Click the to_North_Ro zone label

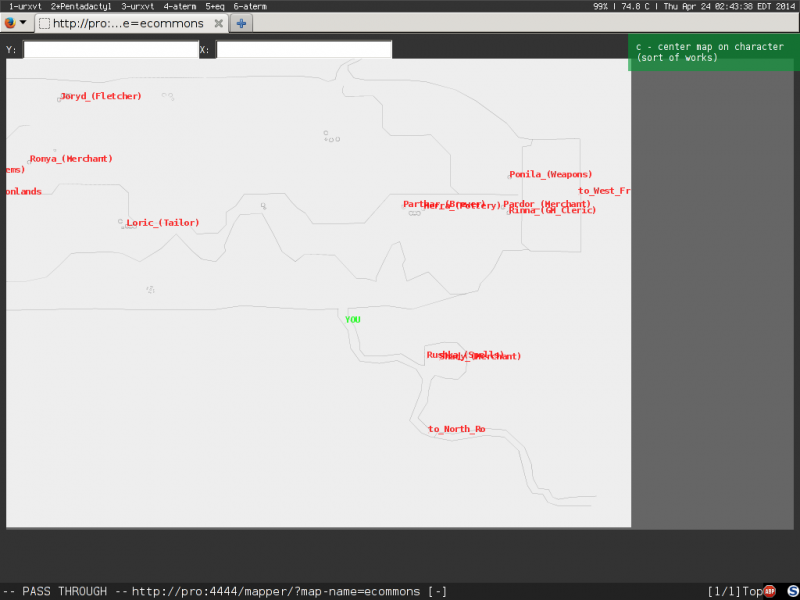[456, 429]
